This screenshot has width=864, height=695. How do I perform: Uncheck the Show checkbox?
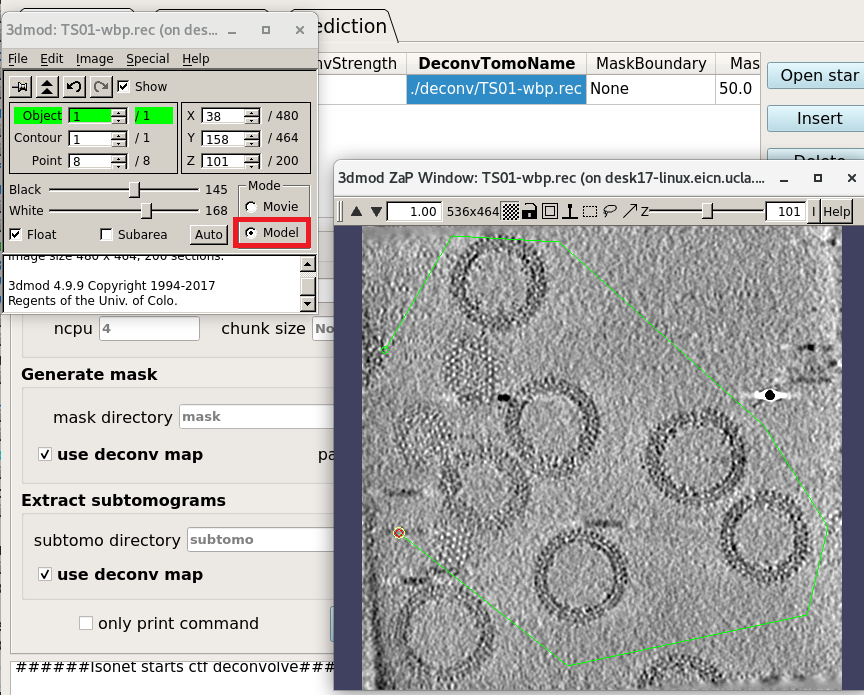[x=124, y=87]
